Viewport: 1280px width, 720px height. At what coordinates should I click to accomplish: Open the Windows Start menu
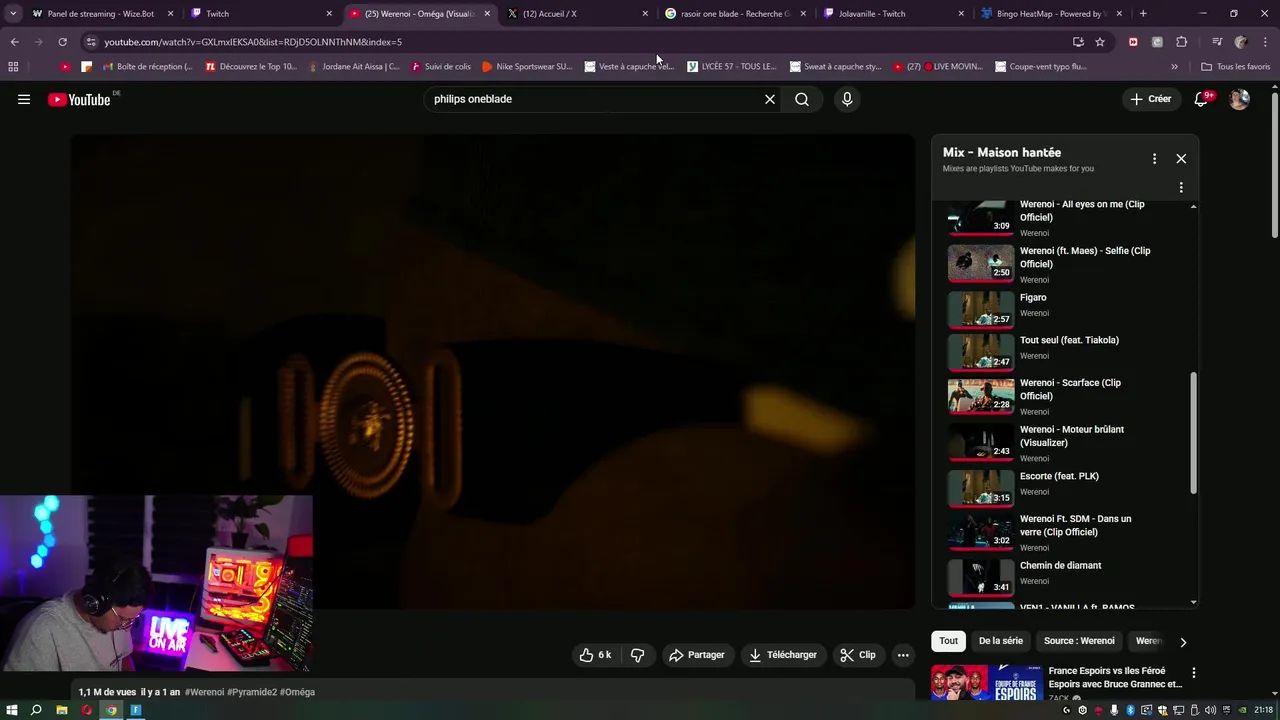pos(12,710)
